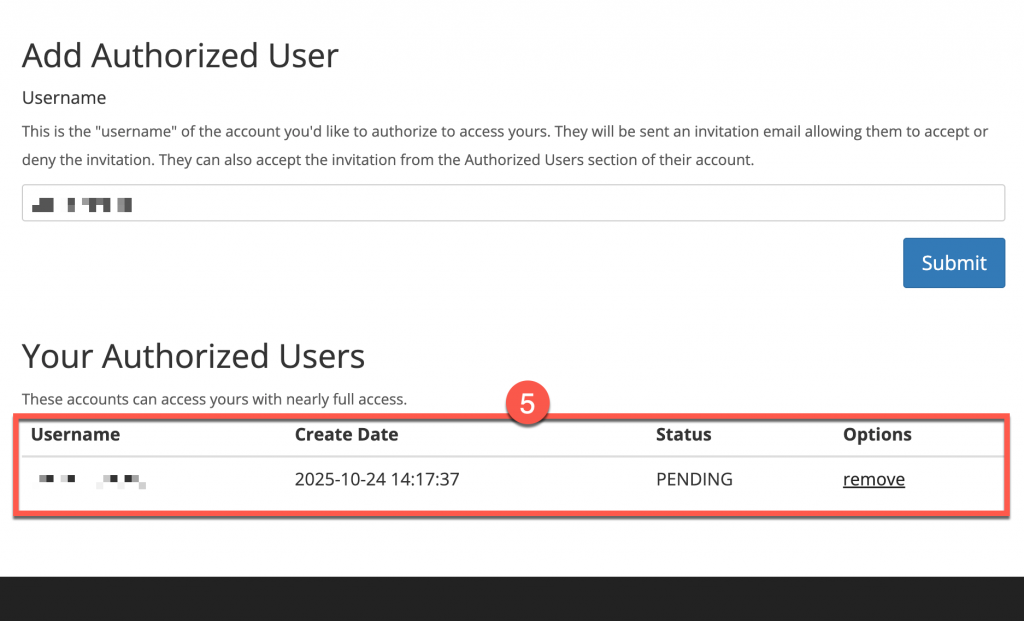
Task: Click the blurred text inside the username input
Action: 82,206
